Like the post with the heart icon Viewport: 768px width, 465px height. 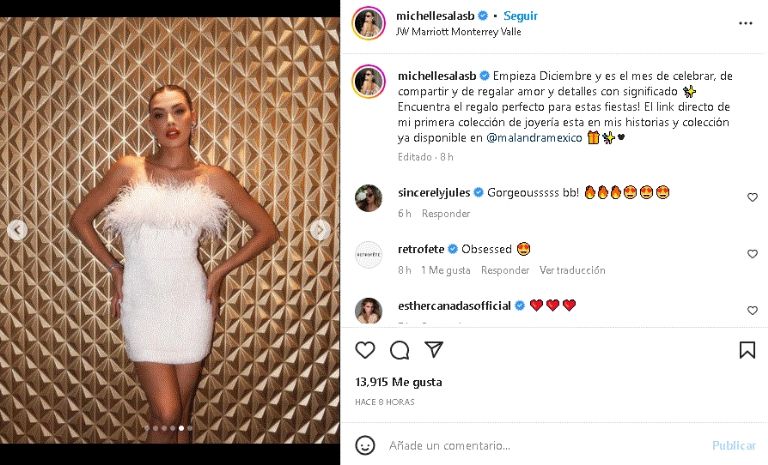(366, 350)
